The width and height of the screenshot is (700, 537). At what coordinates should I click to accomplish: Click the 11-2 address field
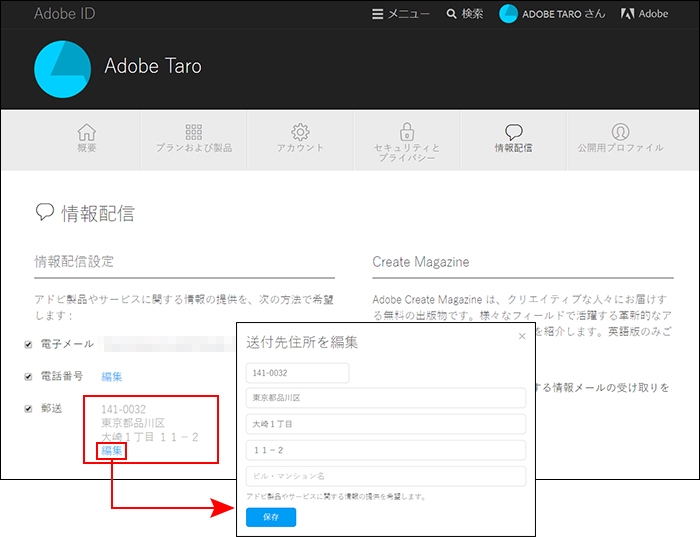386,450
